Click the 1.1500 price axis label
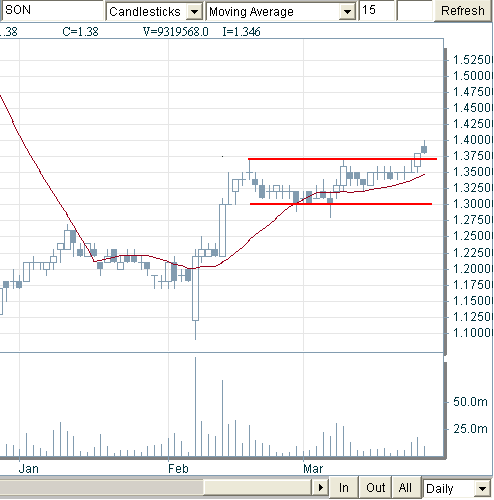The image size is (494, 500). [473, 301]
